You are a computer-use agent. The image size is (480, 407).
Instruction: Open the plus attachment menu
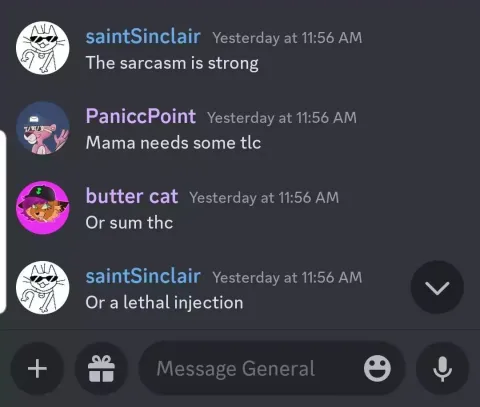(37, 369)
